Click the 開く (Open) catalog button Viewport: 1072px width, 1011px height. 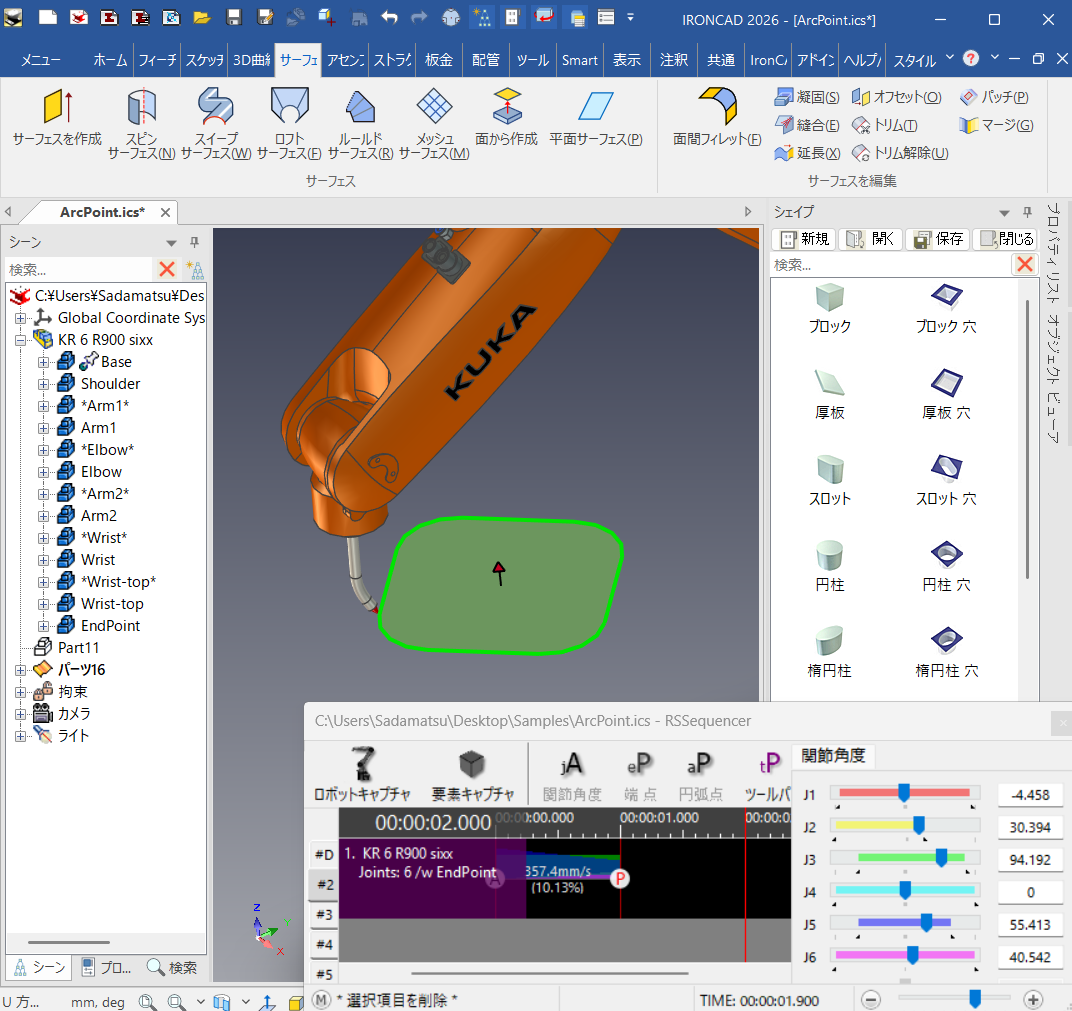870,239
